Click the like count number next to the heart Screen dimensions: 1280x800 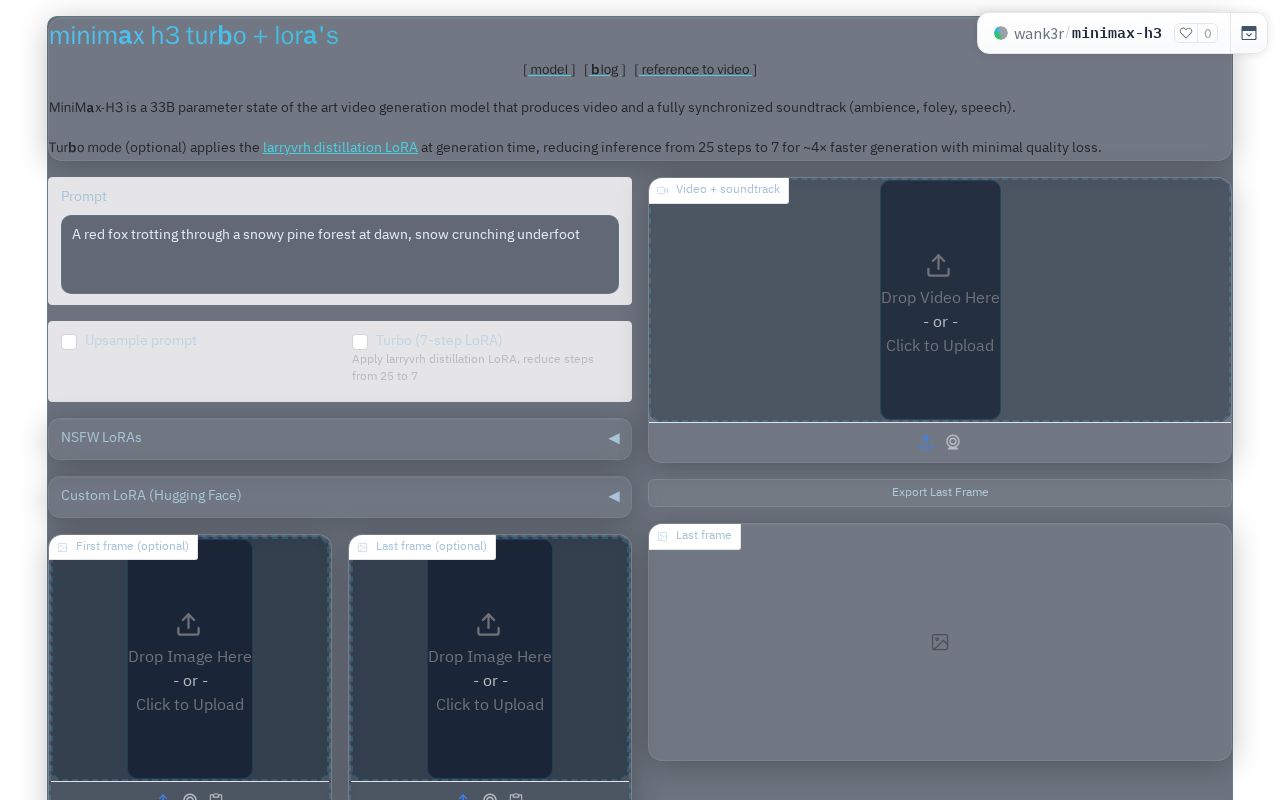tap(1207, 33)
